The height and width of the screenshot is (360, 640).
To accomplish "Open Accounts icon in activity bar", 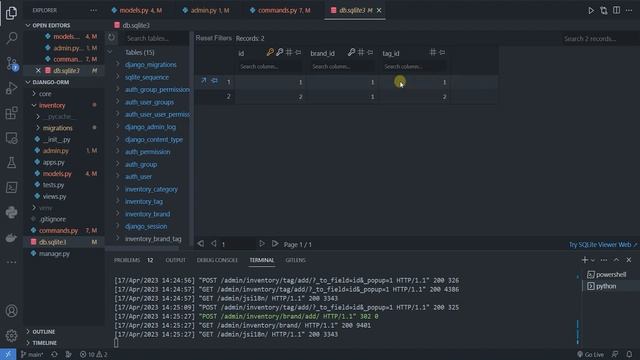I will (x=11, y=311).
